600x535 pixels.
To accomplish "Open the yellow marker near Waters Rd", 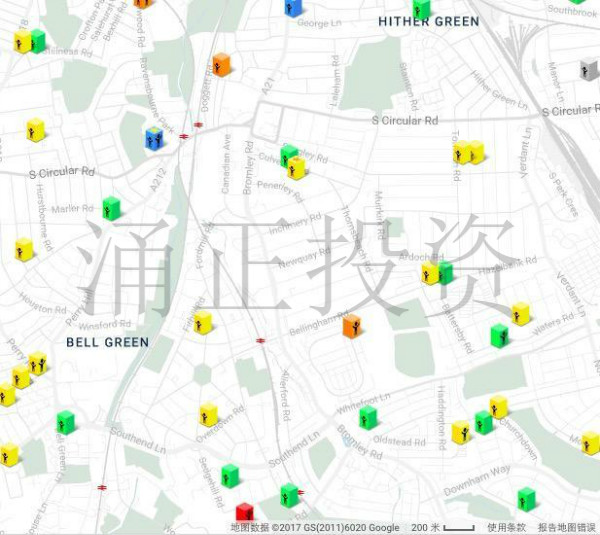I will click(521, 314).
